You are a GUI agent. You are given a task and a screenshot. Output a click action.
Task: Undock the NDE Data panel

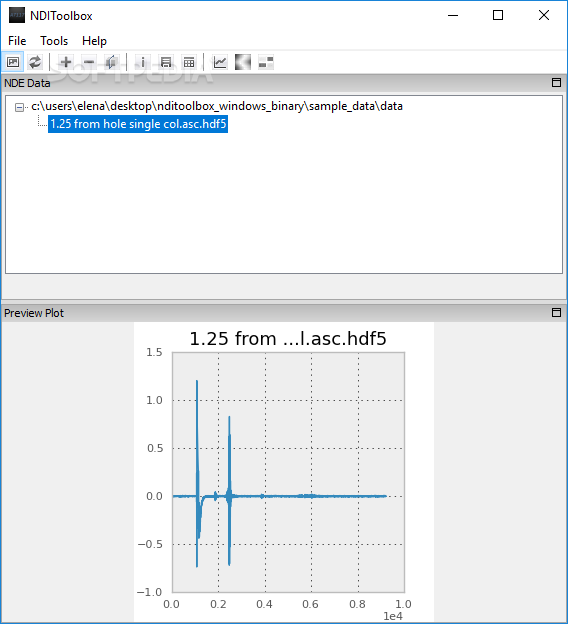[556, 82]
